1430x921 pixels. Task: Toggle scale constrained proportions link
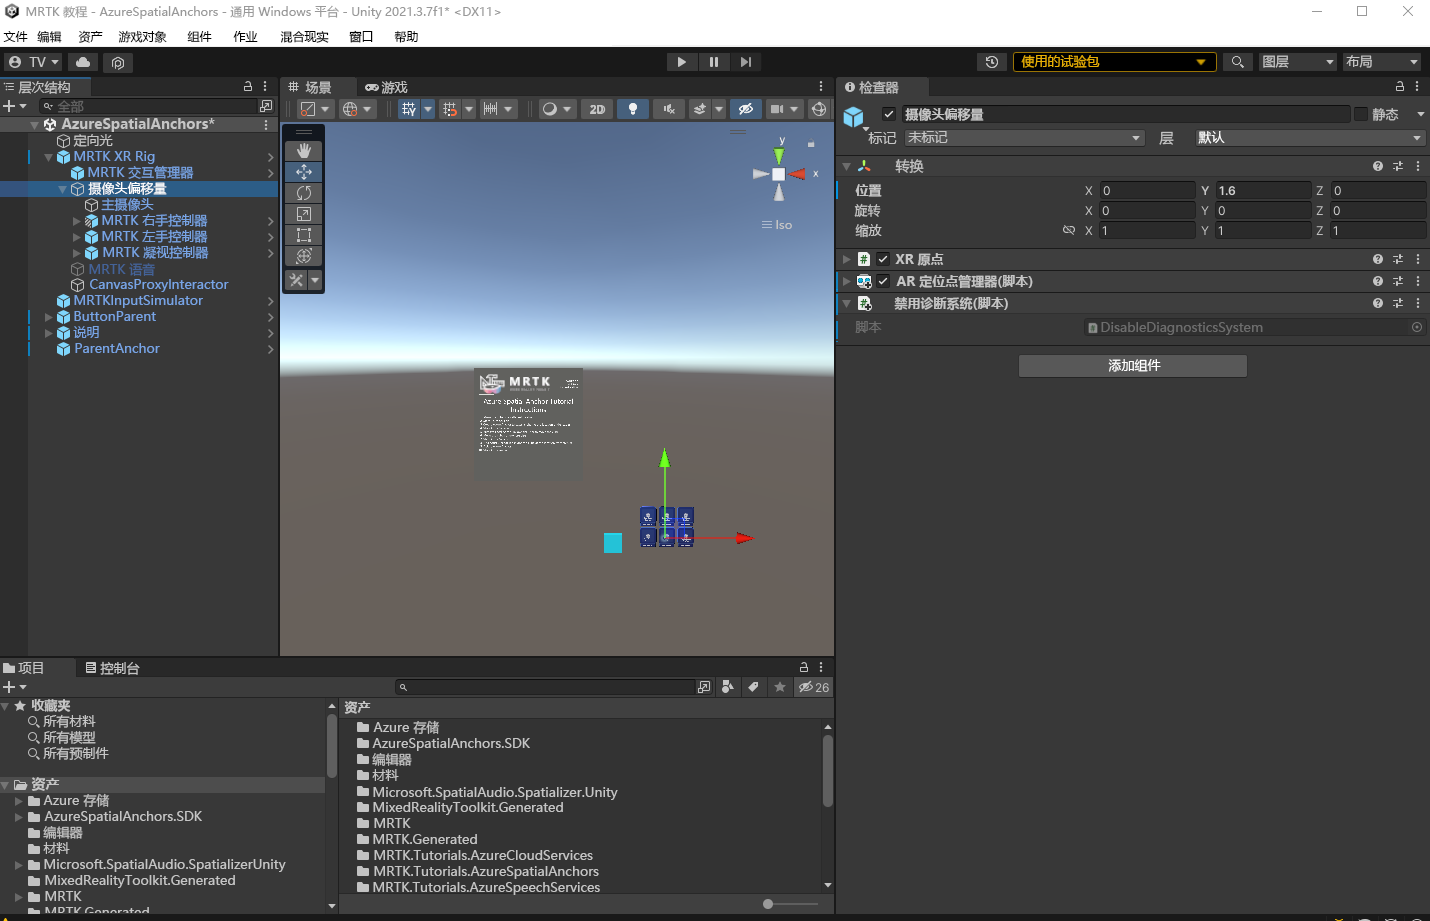[x=1069, y=230]
